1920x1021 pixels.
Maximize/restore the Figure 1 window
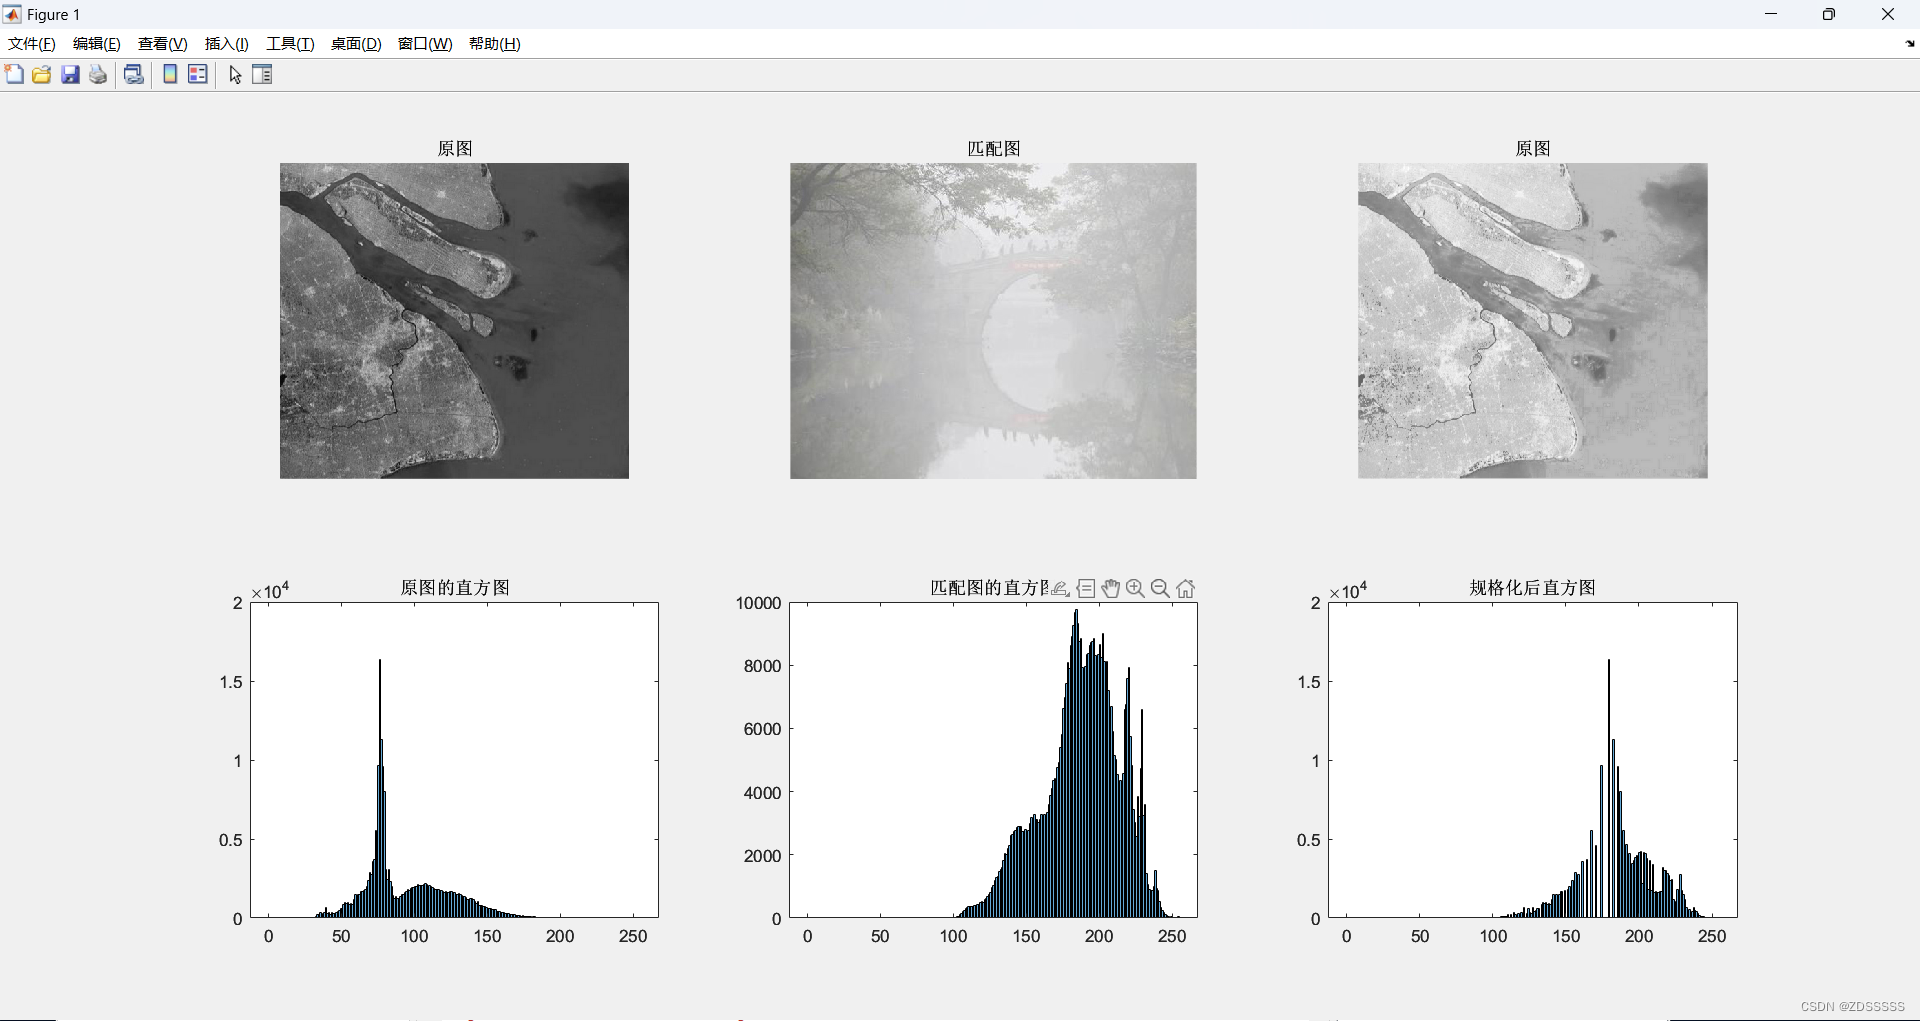tap(1829, 14)
